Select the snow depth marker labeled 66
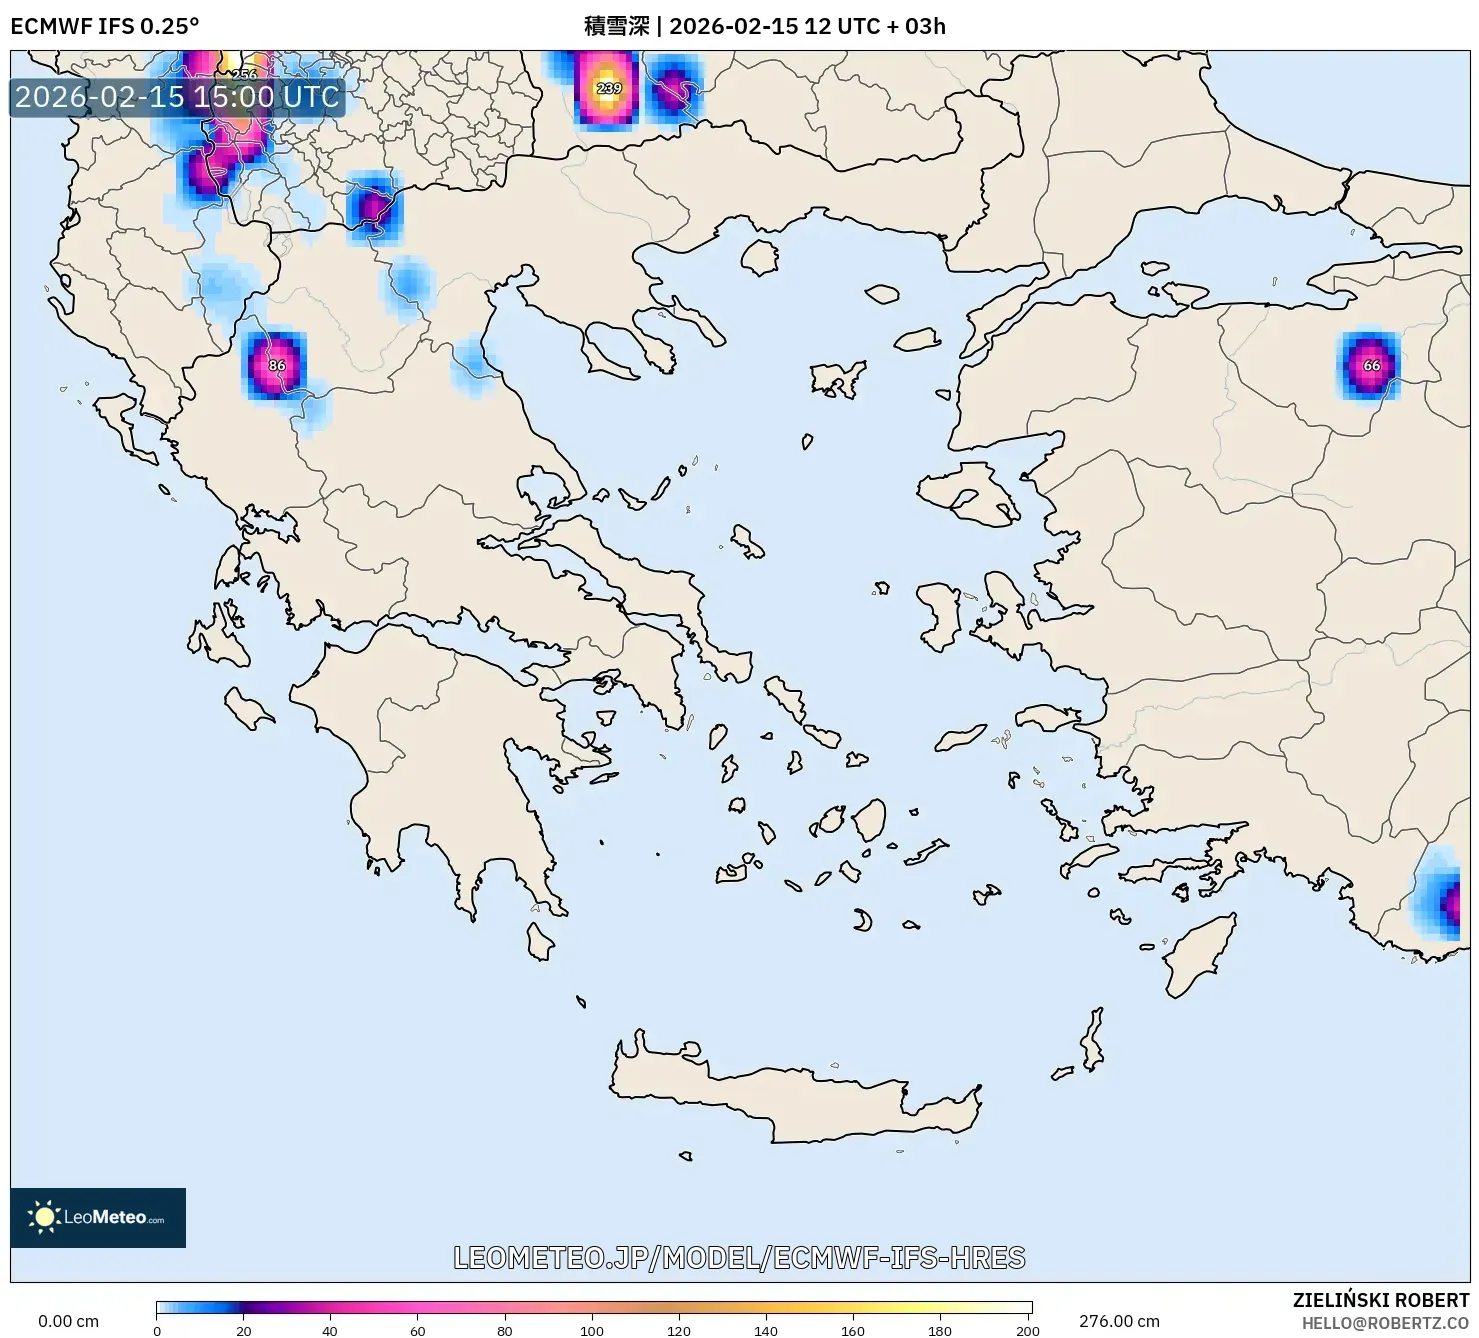The image size is (1479, 1338). (1371, 366)
